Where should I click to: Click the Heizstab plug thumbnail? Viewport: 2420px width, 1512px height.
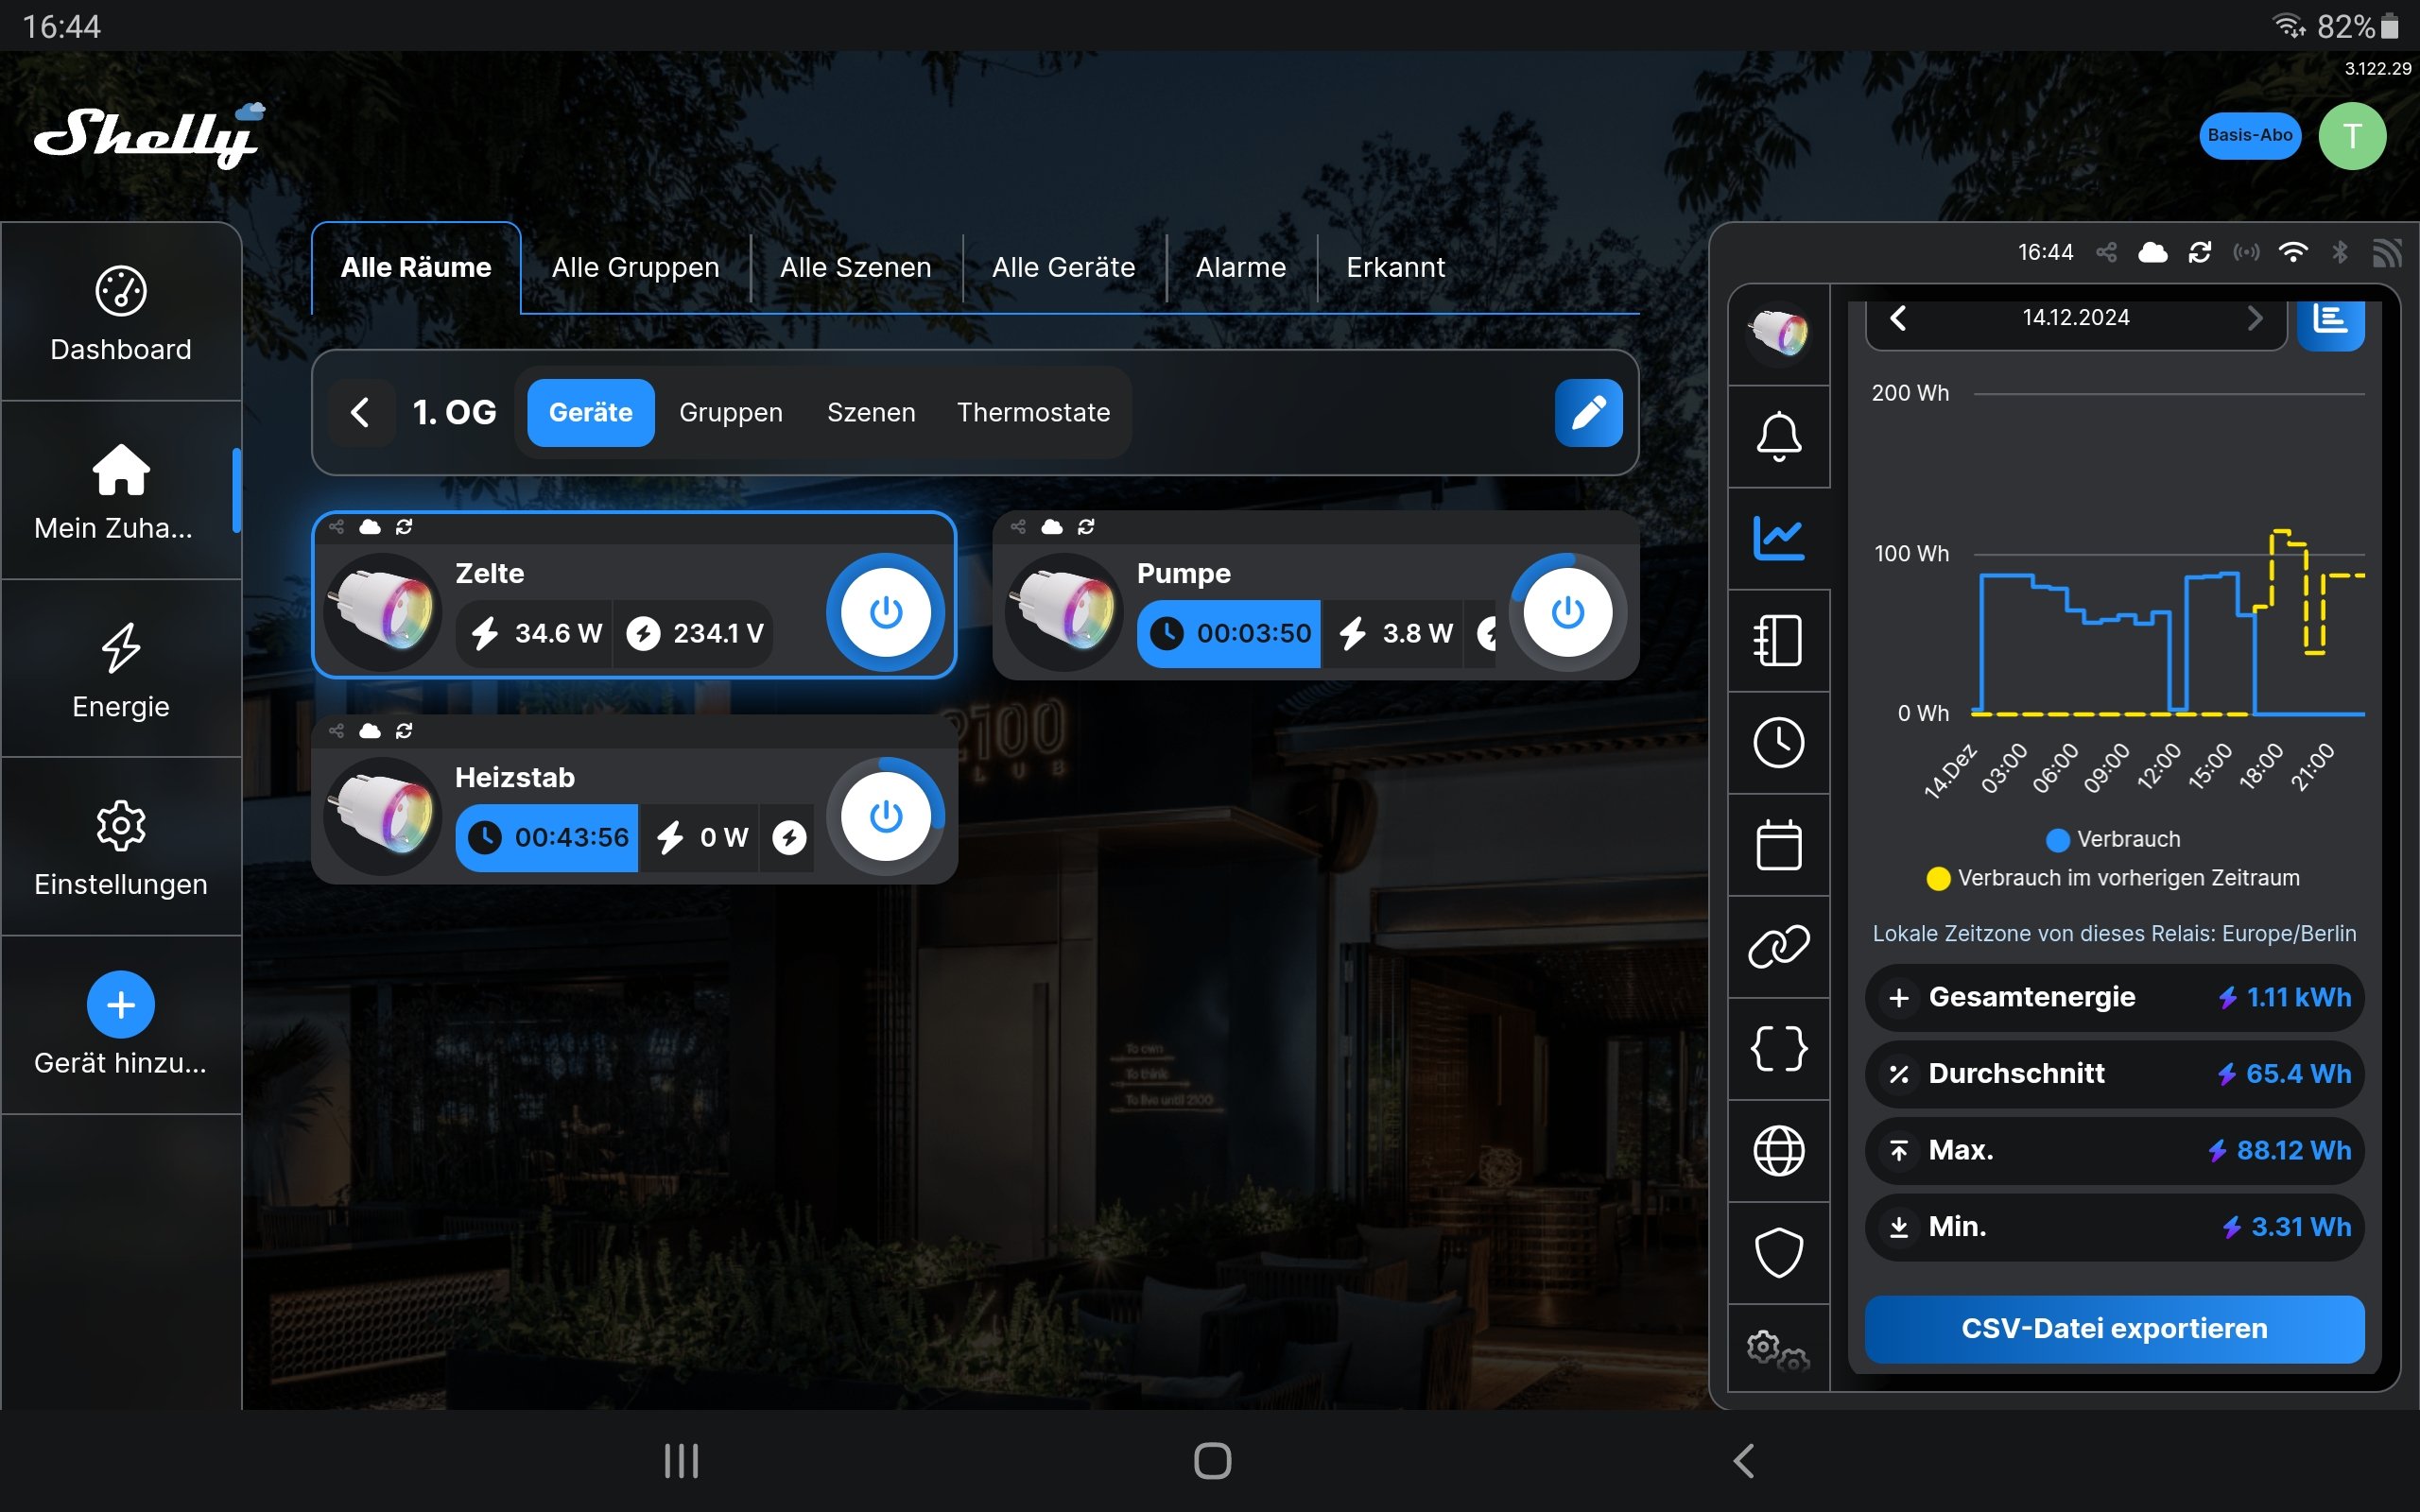(383, 816)
